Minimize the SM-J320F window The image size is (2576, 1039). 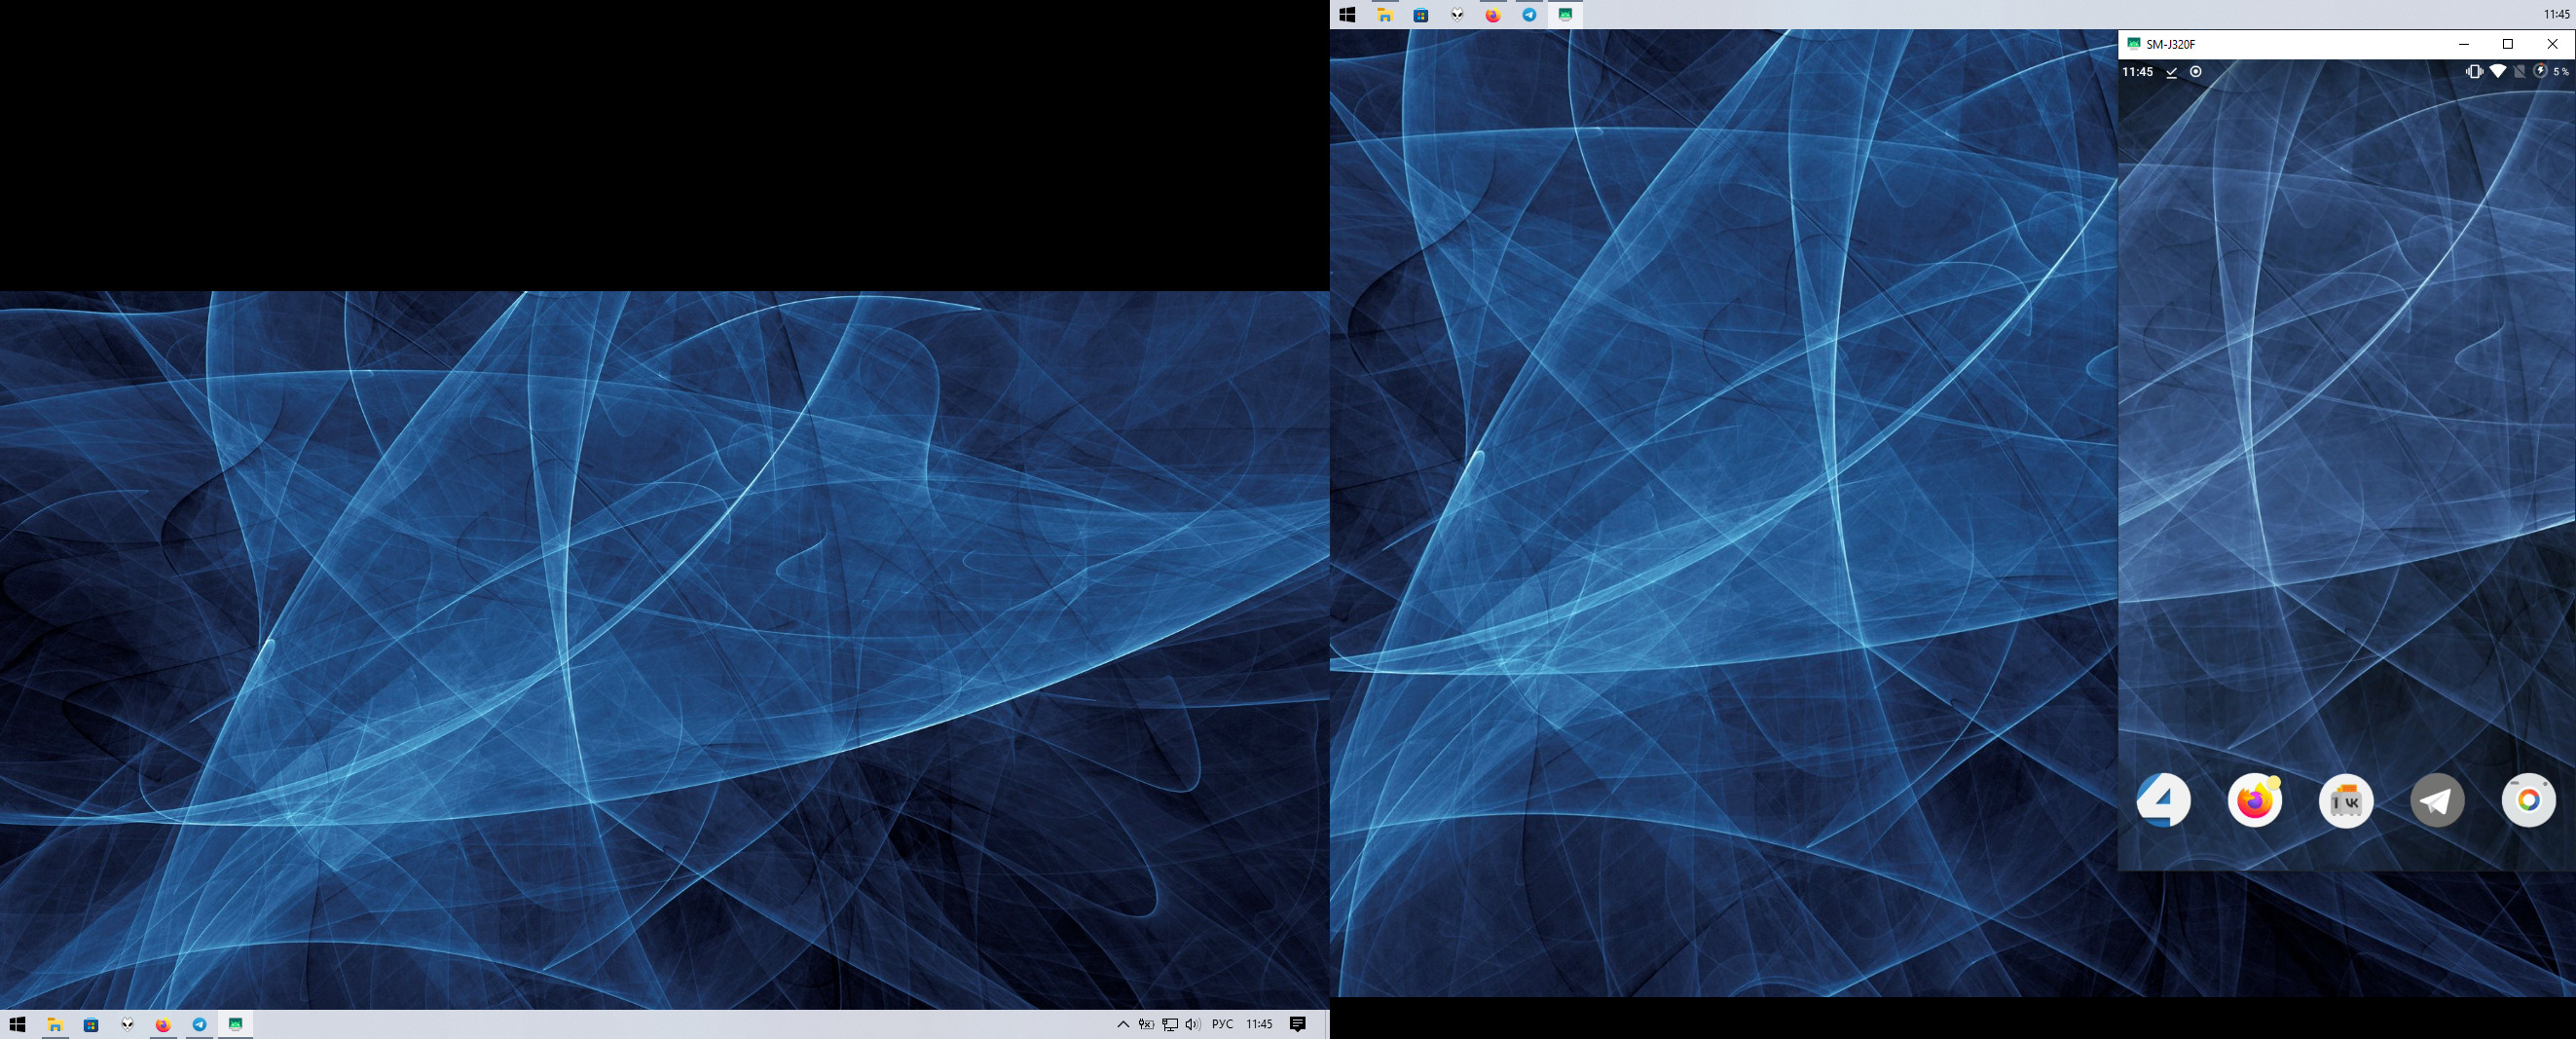[x=2464, y=44]
